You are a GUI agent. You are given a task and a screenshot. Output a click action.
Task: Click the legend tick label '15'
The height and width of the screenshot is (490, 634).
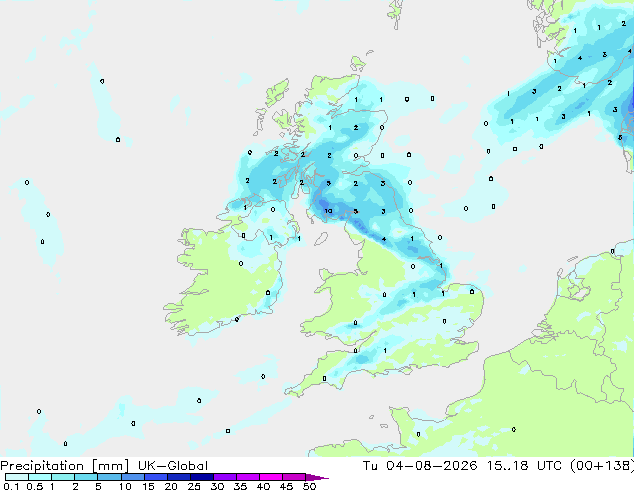click(x=148, y=486)
